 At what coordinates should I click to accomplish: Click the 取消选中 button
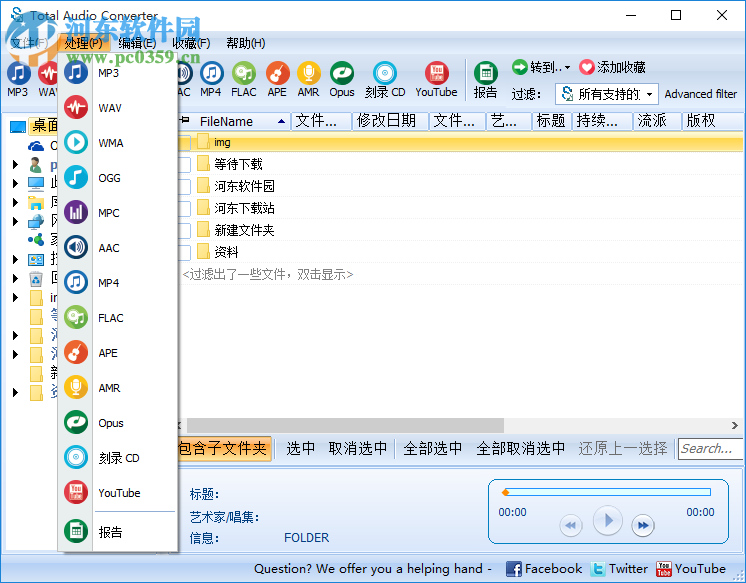click(x=358, y=448)
